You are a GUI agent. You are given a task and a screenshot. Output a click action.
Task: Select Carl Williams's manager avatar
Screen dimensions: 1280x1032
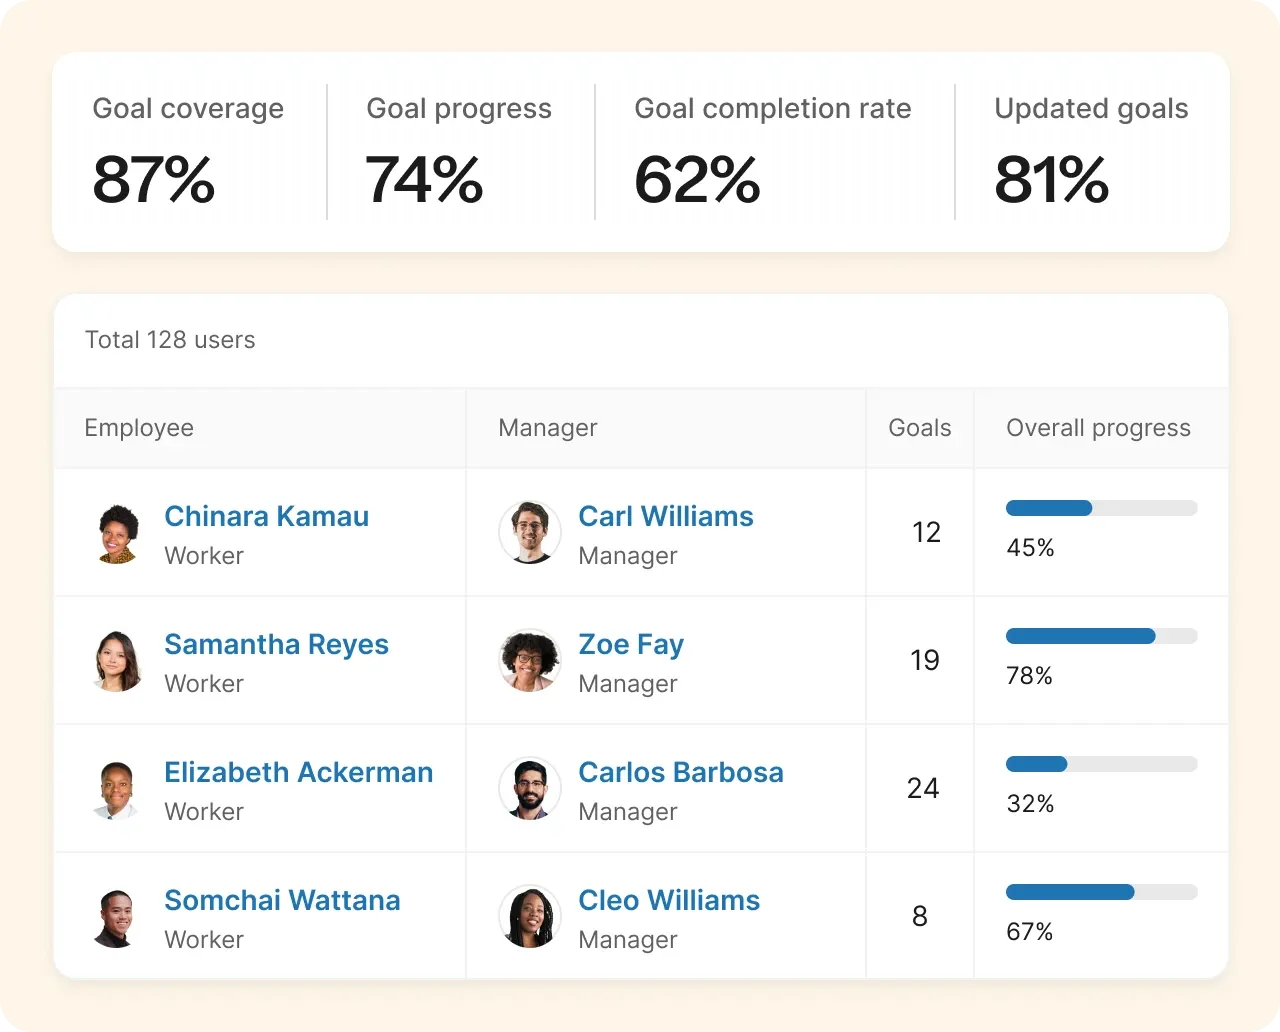[x=530, y=533]
